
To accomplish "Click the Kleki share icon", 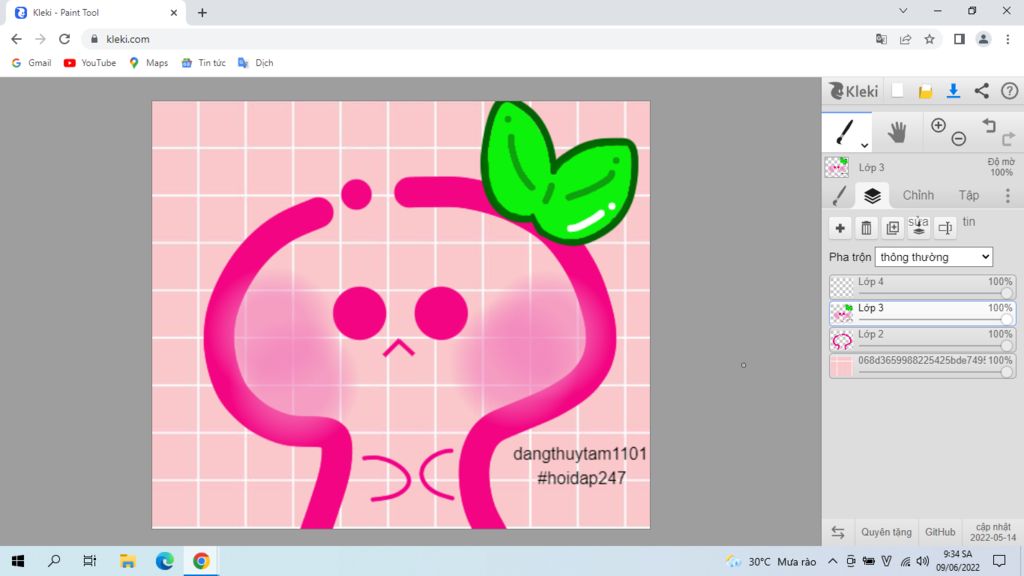I will [x=982, y=91].
